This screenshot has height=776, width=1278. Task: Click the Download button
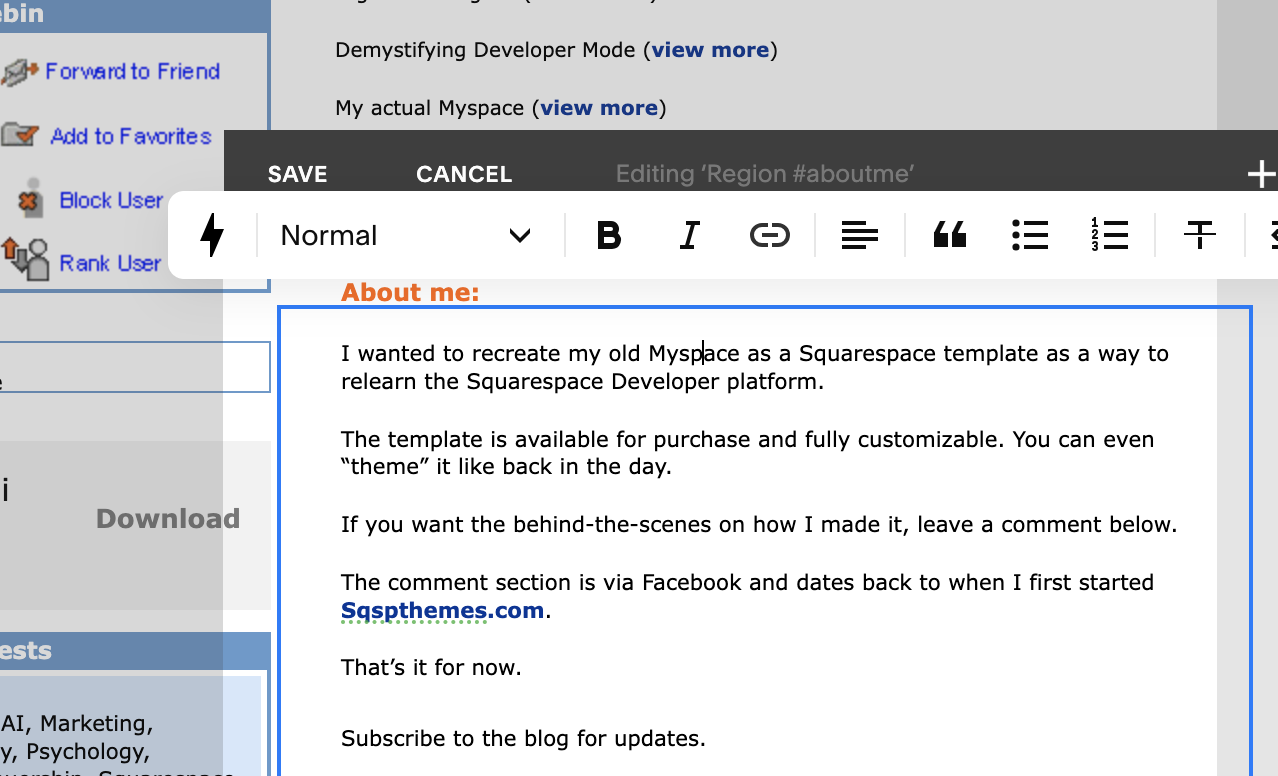click(x=168, y=518)
